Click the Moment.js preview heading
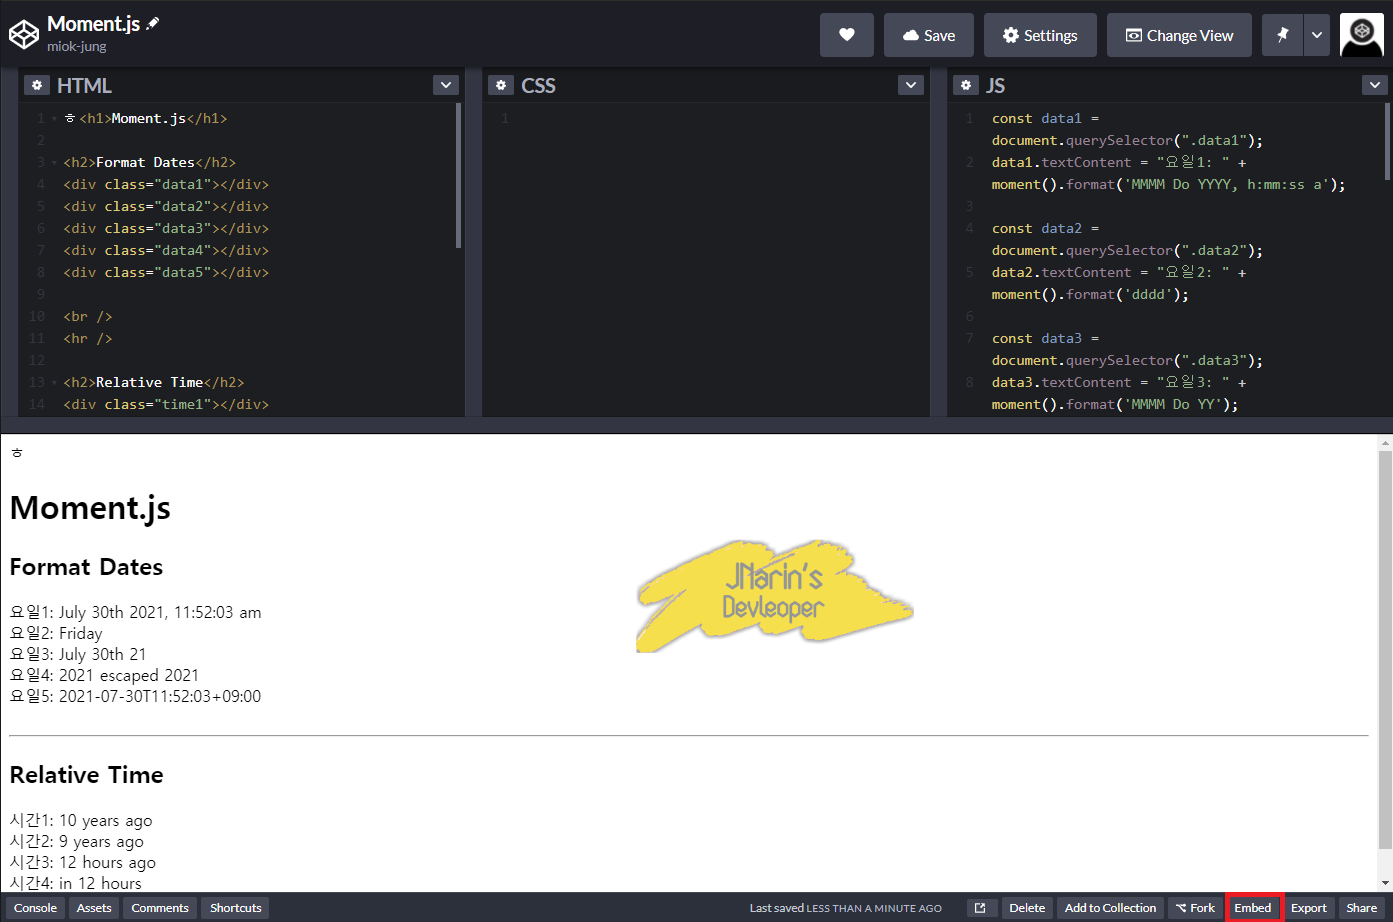Screen dimensions: 1393x922 (x=90, y=508)
